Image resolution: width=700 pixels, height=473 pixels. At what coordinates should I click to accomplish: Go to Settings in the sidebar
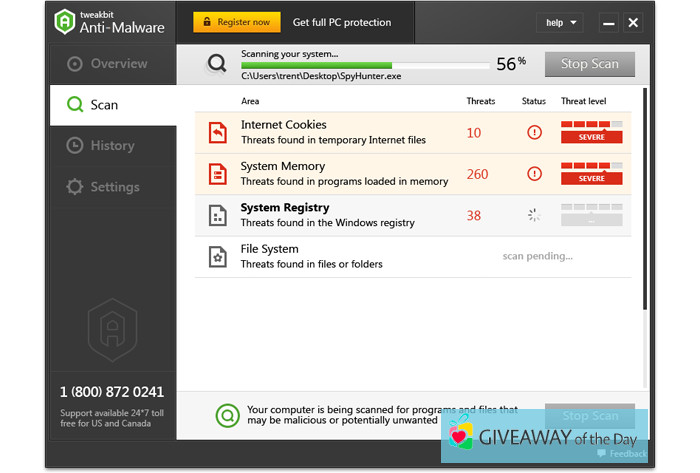pos(114,187)
